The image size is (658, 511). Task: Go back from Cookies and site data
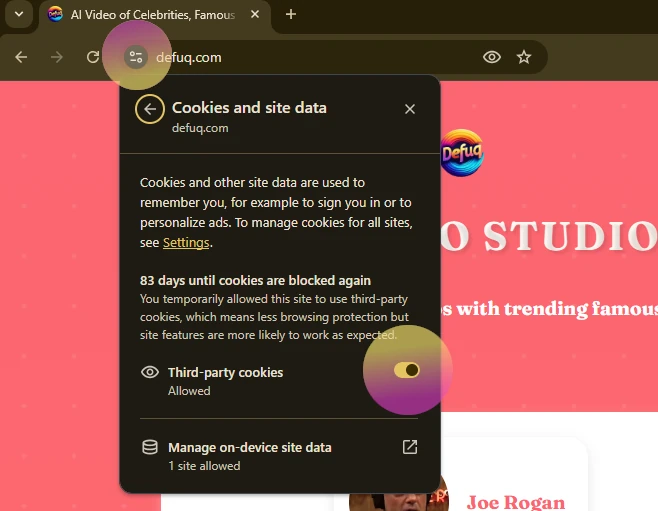click(x=150, y=109)
